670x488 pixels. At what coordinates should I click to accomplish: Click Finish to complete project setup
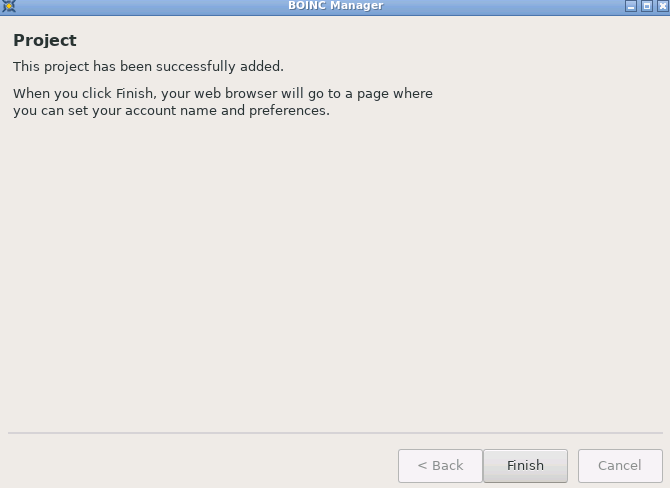click(525, 465)
